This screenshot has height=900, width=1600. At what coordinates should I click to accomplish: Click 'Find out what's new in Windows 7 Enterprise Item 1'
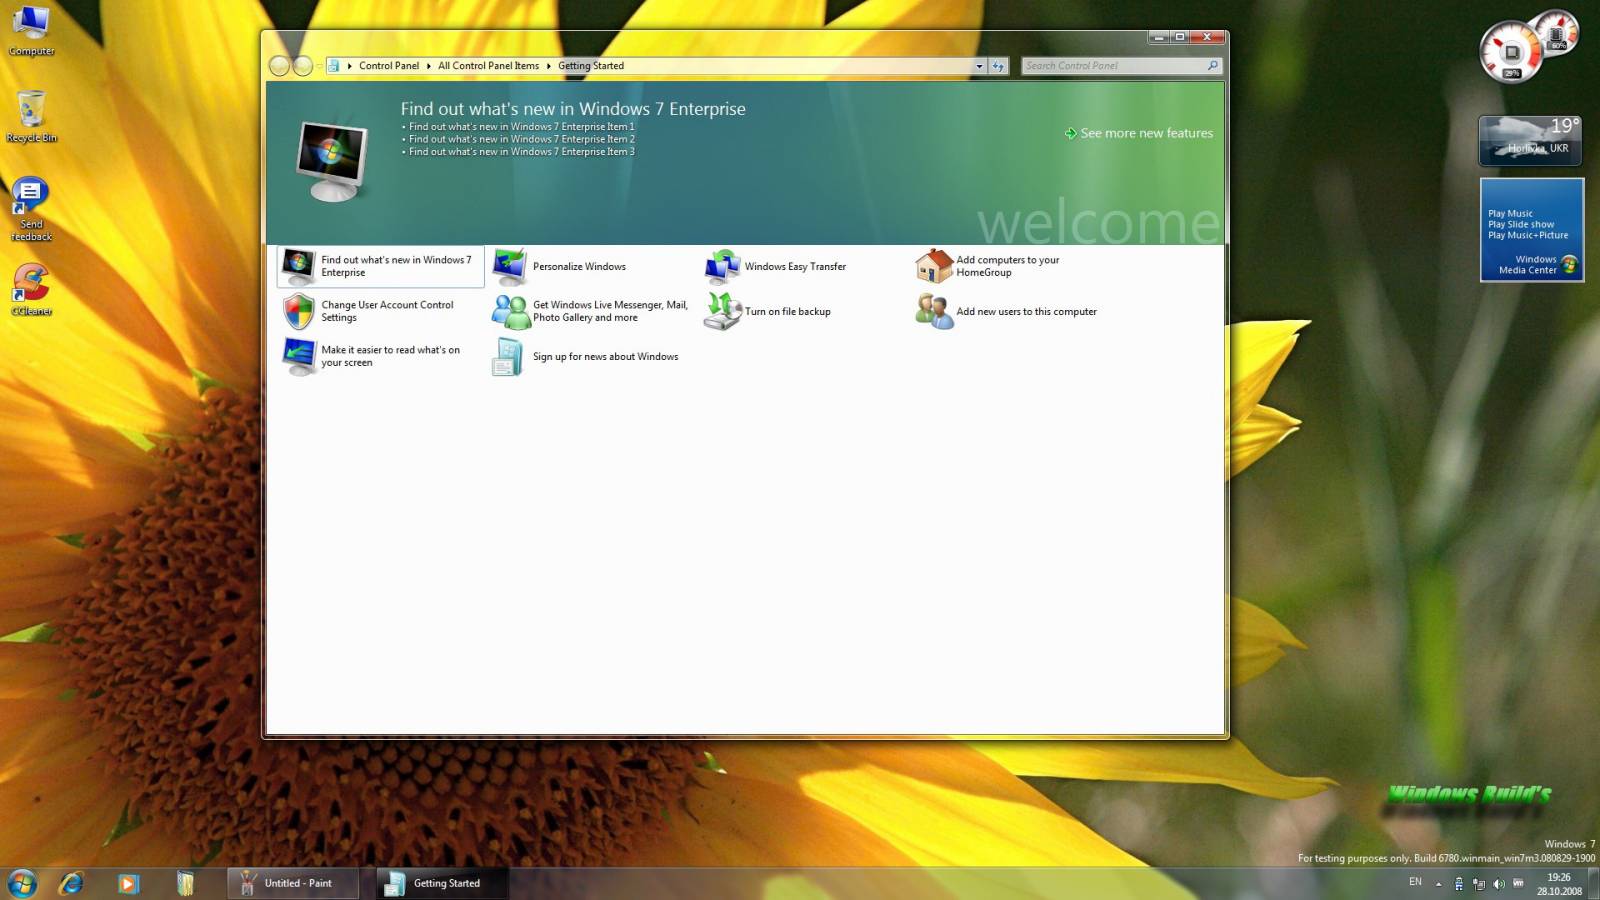(521, 127)
